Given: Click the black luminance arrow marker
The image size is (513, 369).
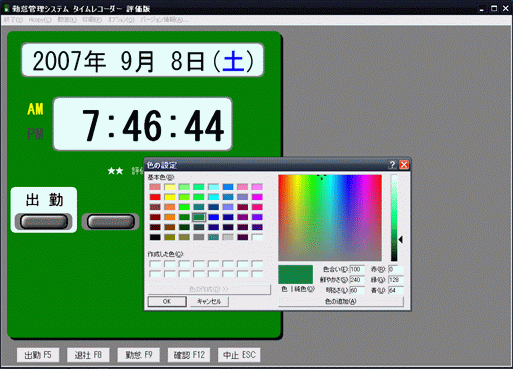Looking at the screenshot, I should pyautogui.click(x=401, y=239).
